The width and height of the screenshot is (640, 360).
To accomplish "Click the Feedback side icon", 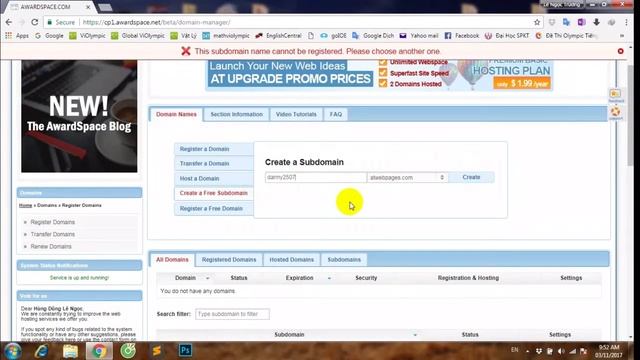I will [x=616, y=96].
